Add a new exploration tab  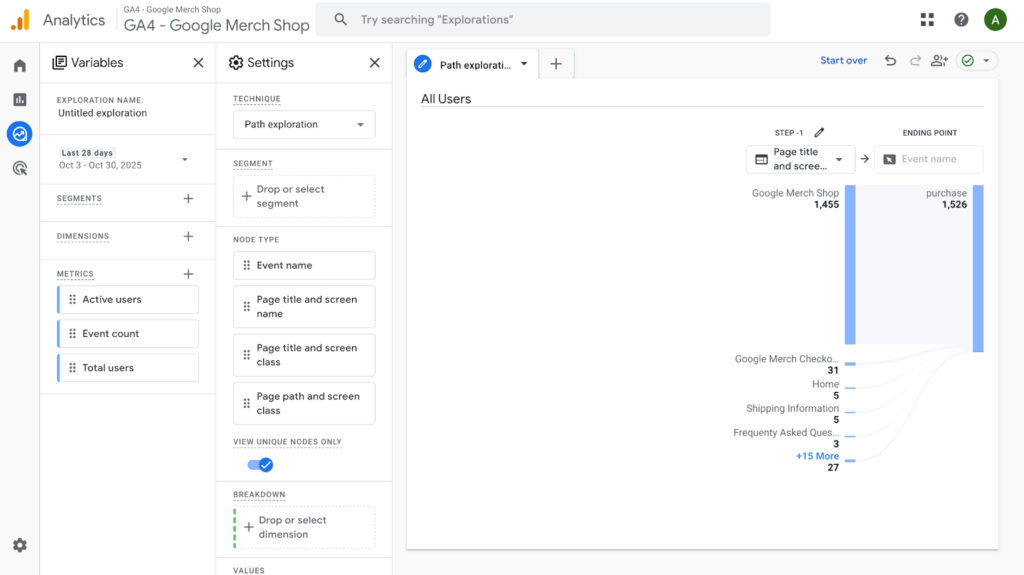click(x=556, y=64)
